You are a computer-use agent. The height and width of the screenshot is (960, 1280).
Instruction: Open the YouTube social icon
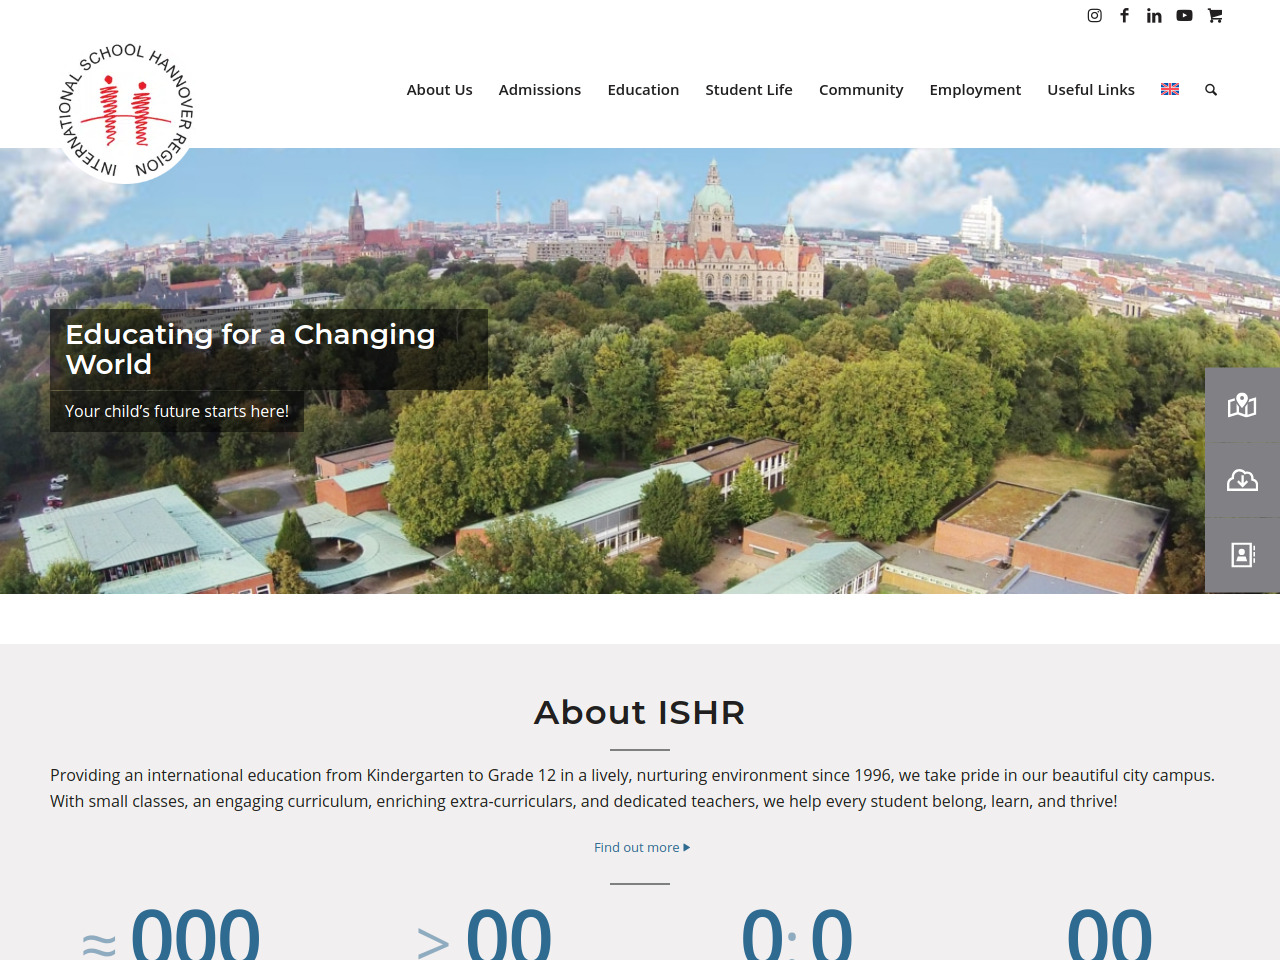[x=1184, y=15]
